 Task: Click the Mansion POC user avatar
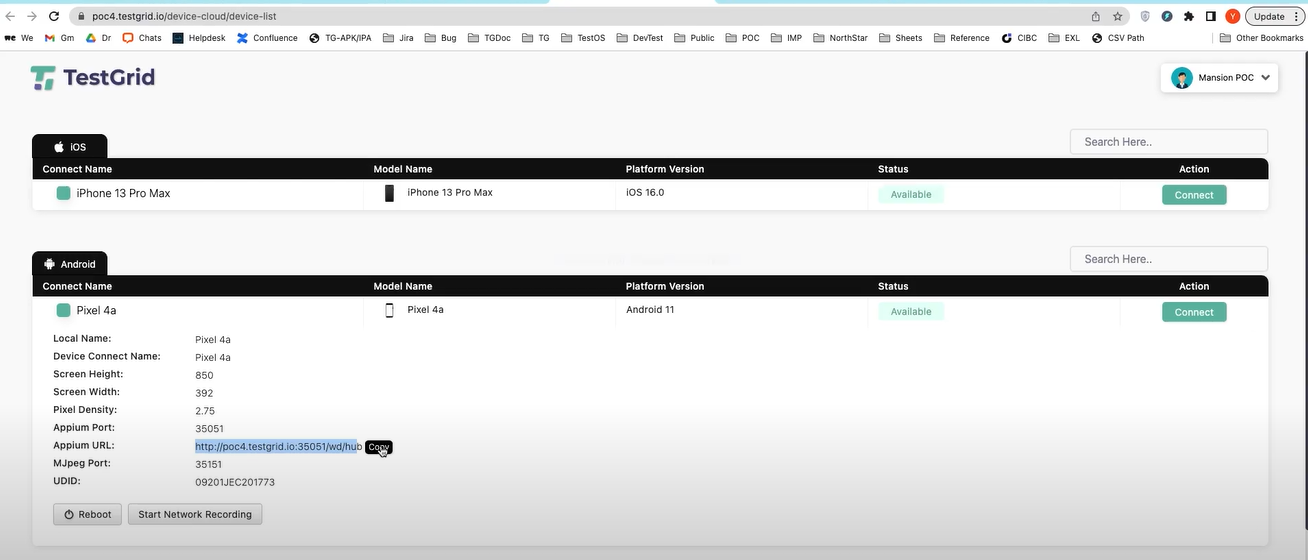click(1183, 78)
